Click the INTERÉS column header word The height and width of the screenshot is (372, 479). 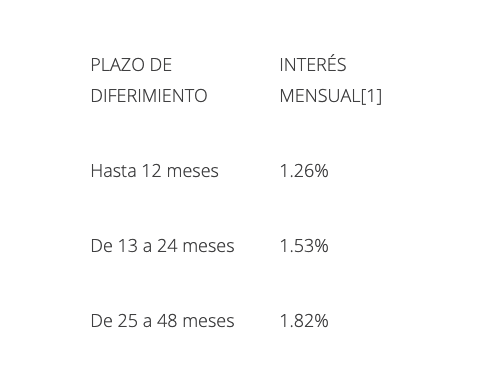(313, 63)
